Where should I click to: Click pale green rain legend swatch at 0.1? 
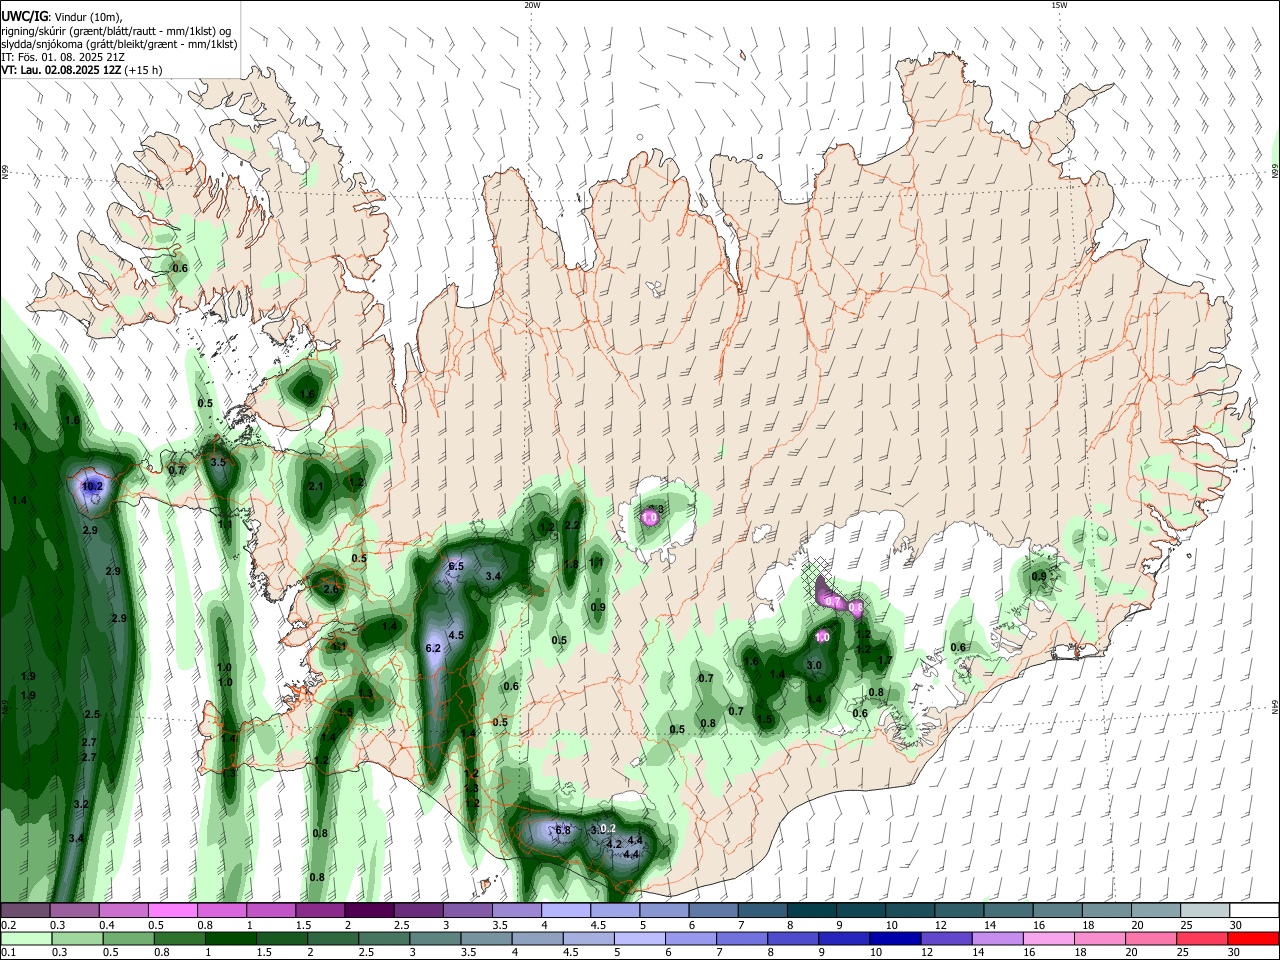(26, 939)
